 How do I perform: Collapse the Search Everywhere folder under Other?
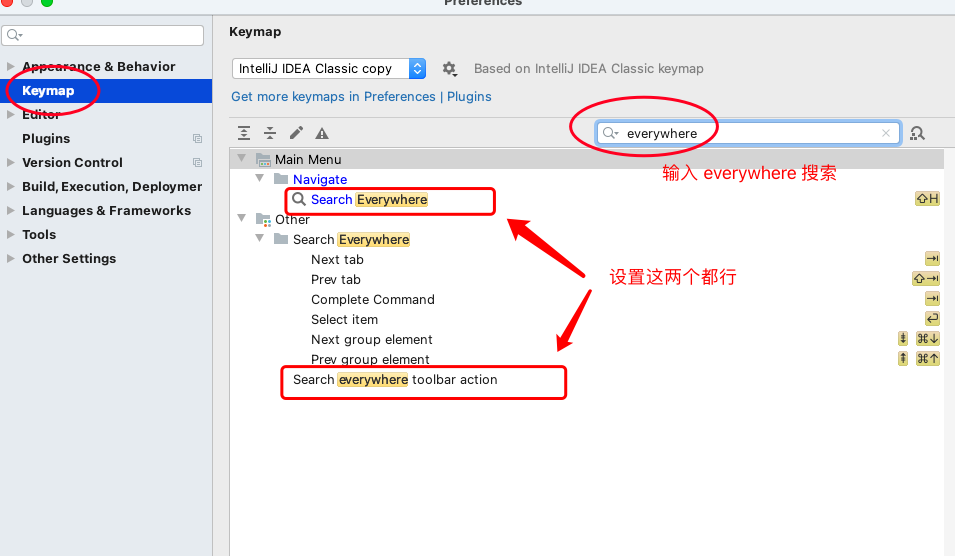[x=260, y=238]
